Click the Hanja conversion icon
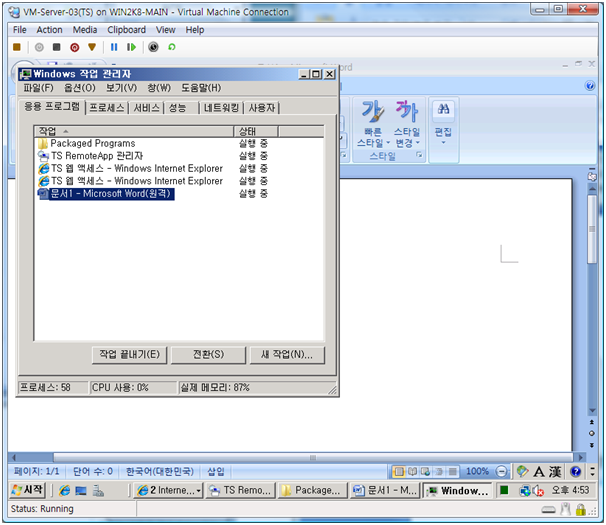Screen dimensions: 606x525 point(555,472)
